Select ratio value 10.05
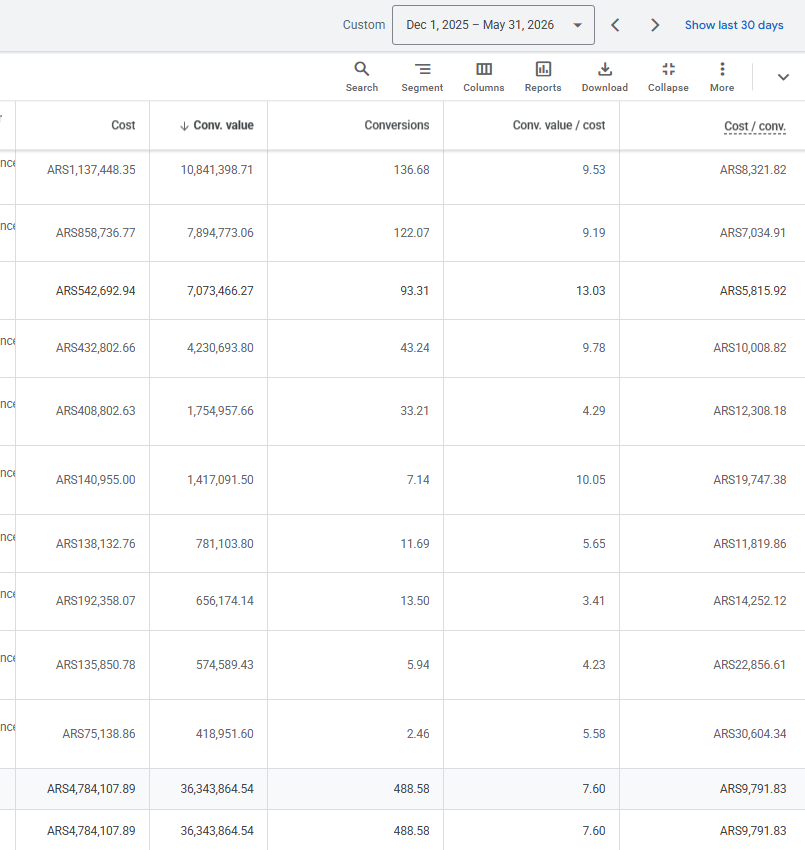The width and height of the screenshot is (805, 850). [590, 480]
